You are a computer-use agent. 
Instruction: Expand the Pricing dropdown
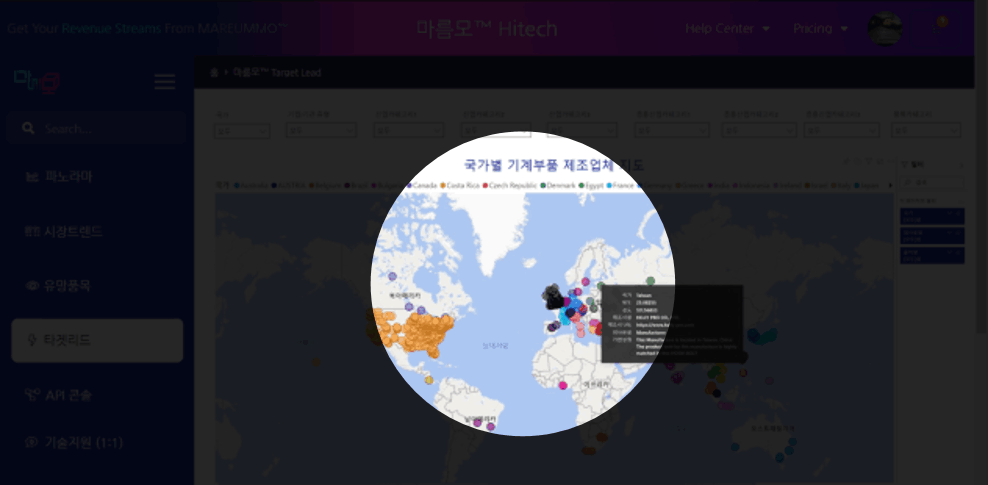[820, 28]
